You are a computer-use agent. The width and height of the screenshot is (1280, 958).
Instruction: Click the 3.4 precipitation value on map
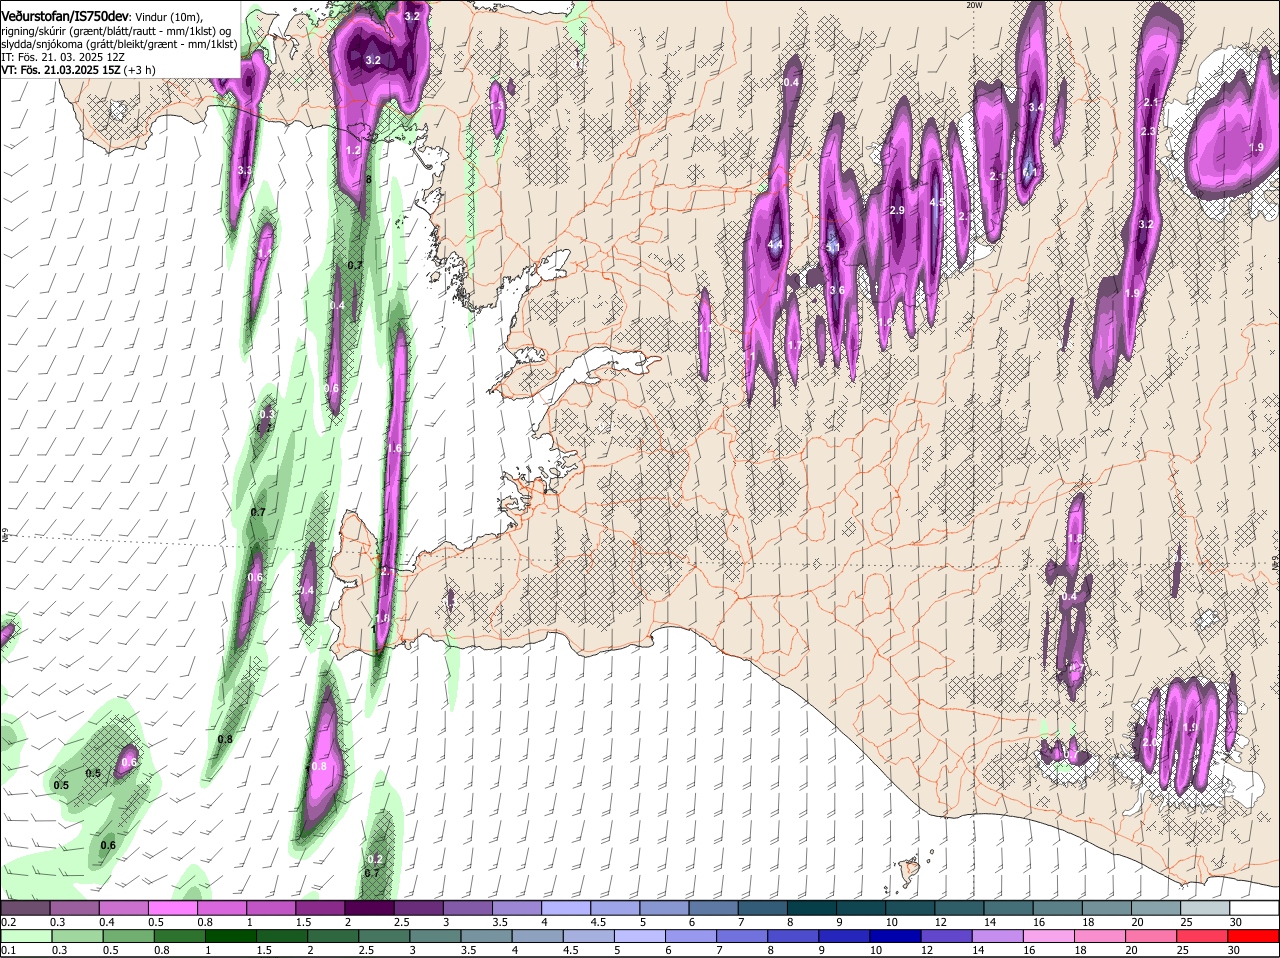pyautogui.click(x=1036, y=107)
